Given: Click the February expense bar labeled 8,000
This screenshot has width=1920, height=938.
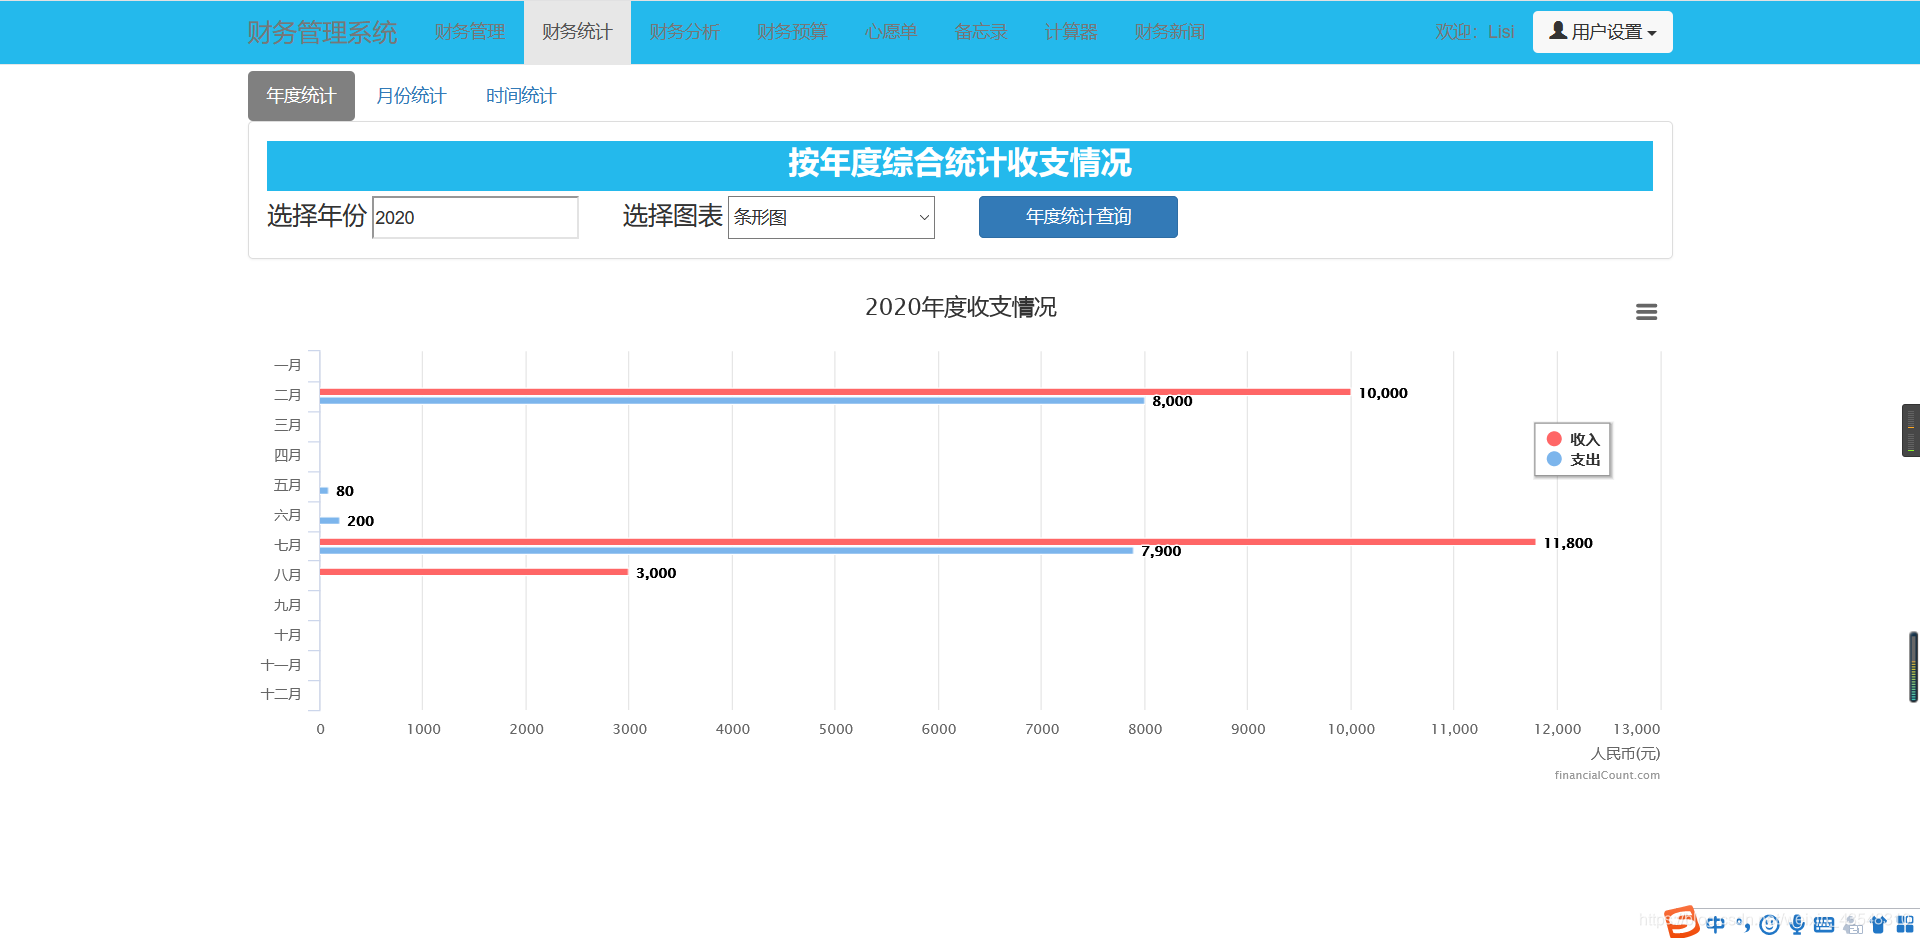Looking at the screenshot, I should coord(732,401).
